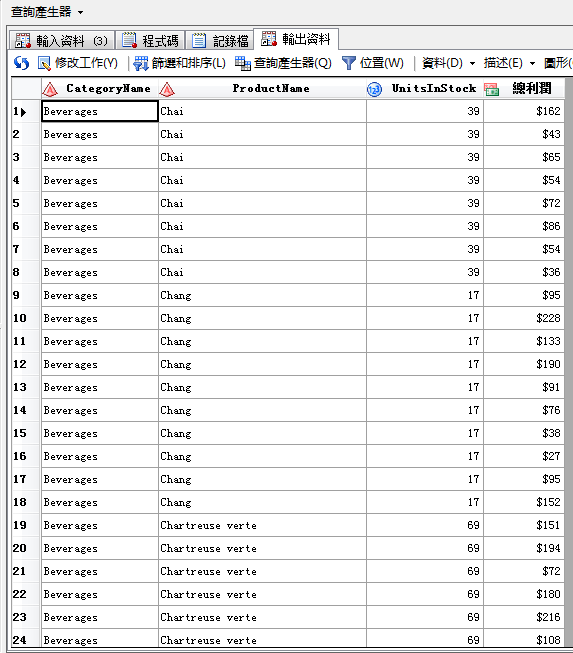Click CategoryName column character type icon

tap(50, 89)
